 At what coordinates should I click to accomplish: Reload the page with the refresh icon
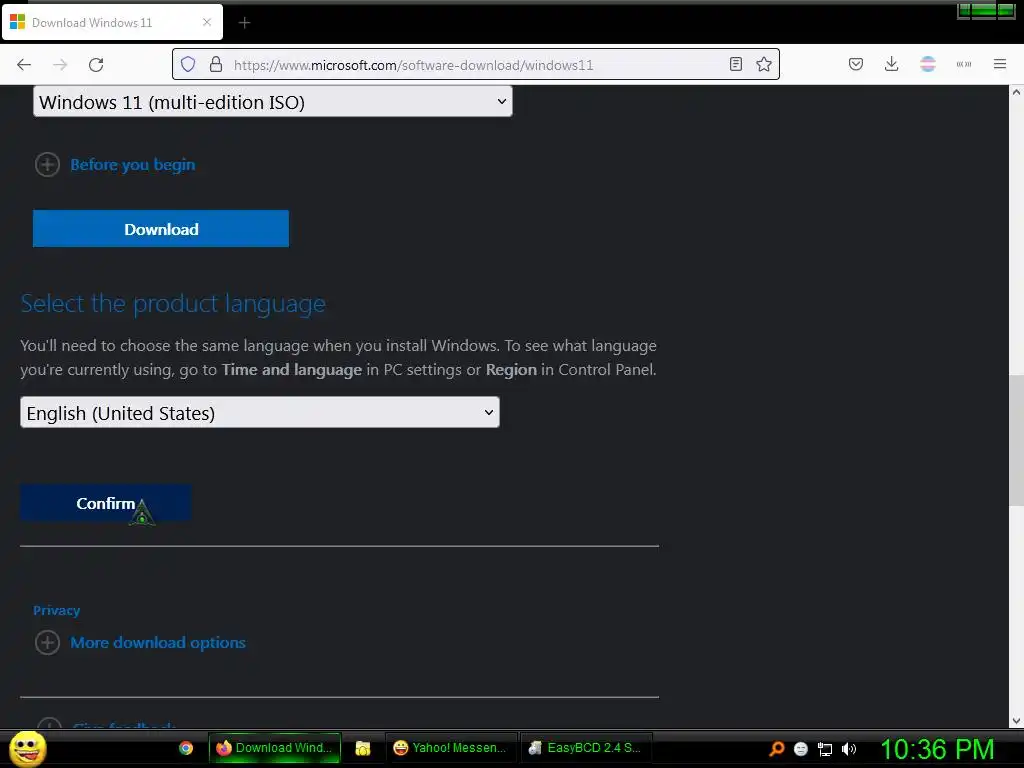point(96,64)
